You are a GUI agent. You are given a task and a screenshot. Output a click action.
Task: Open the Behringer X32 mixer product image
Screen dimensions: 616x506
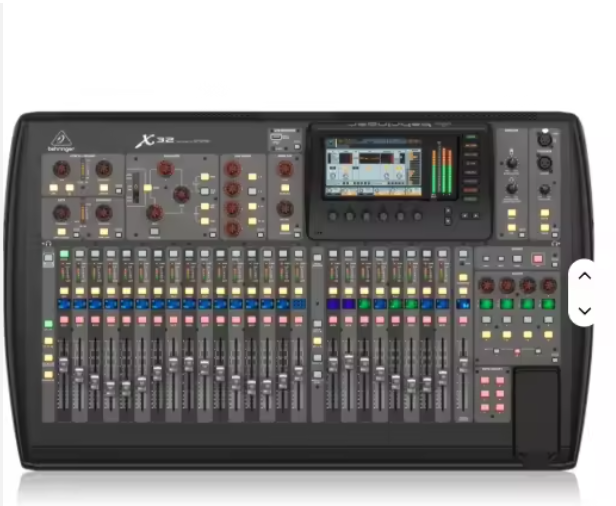click(x=299, y=291)
